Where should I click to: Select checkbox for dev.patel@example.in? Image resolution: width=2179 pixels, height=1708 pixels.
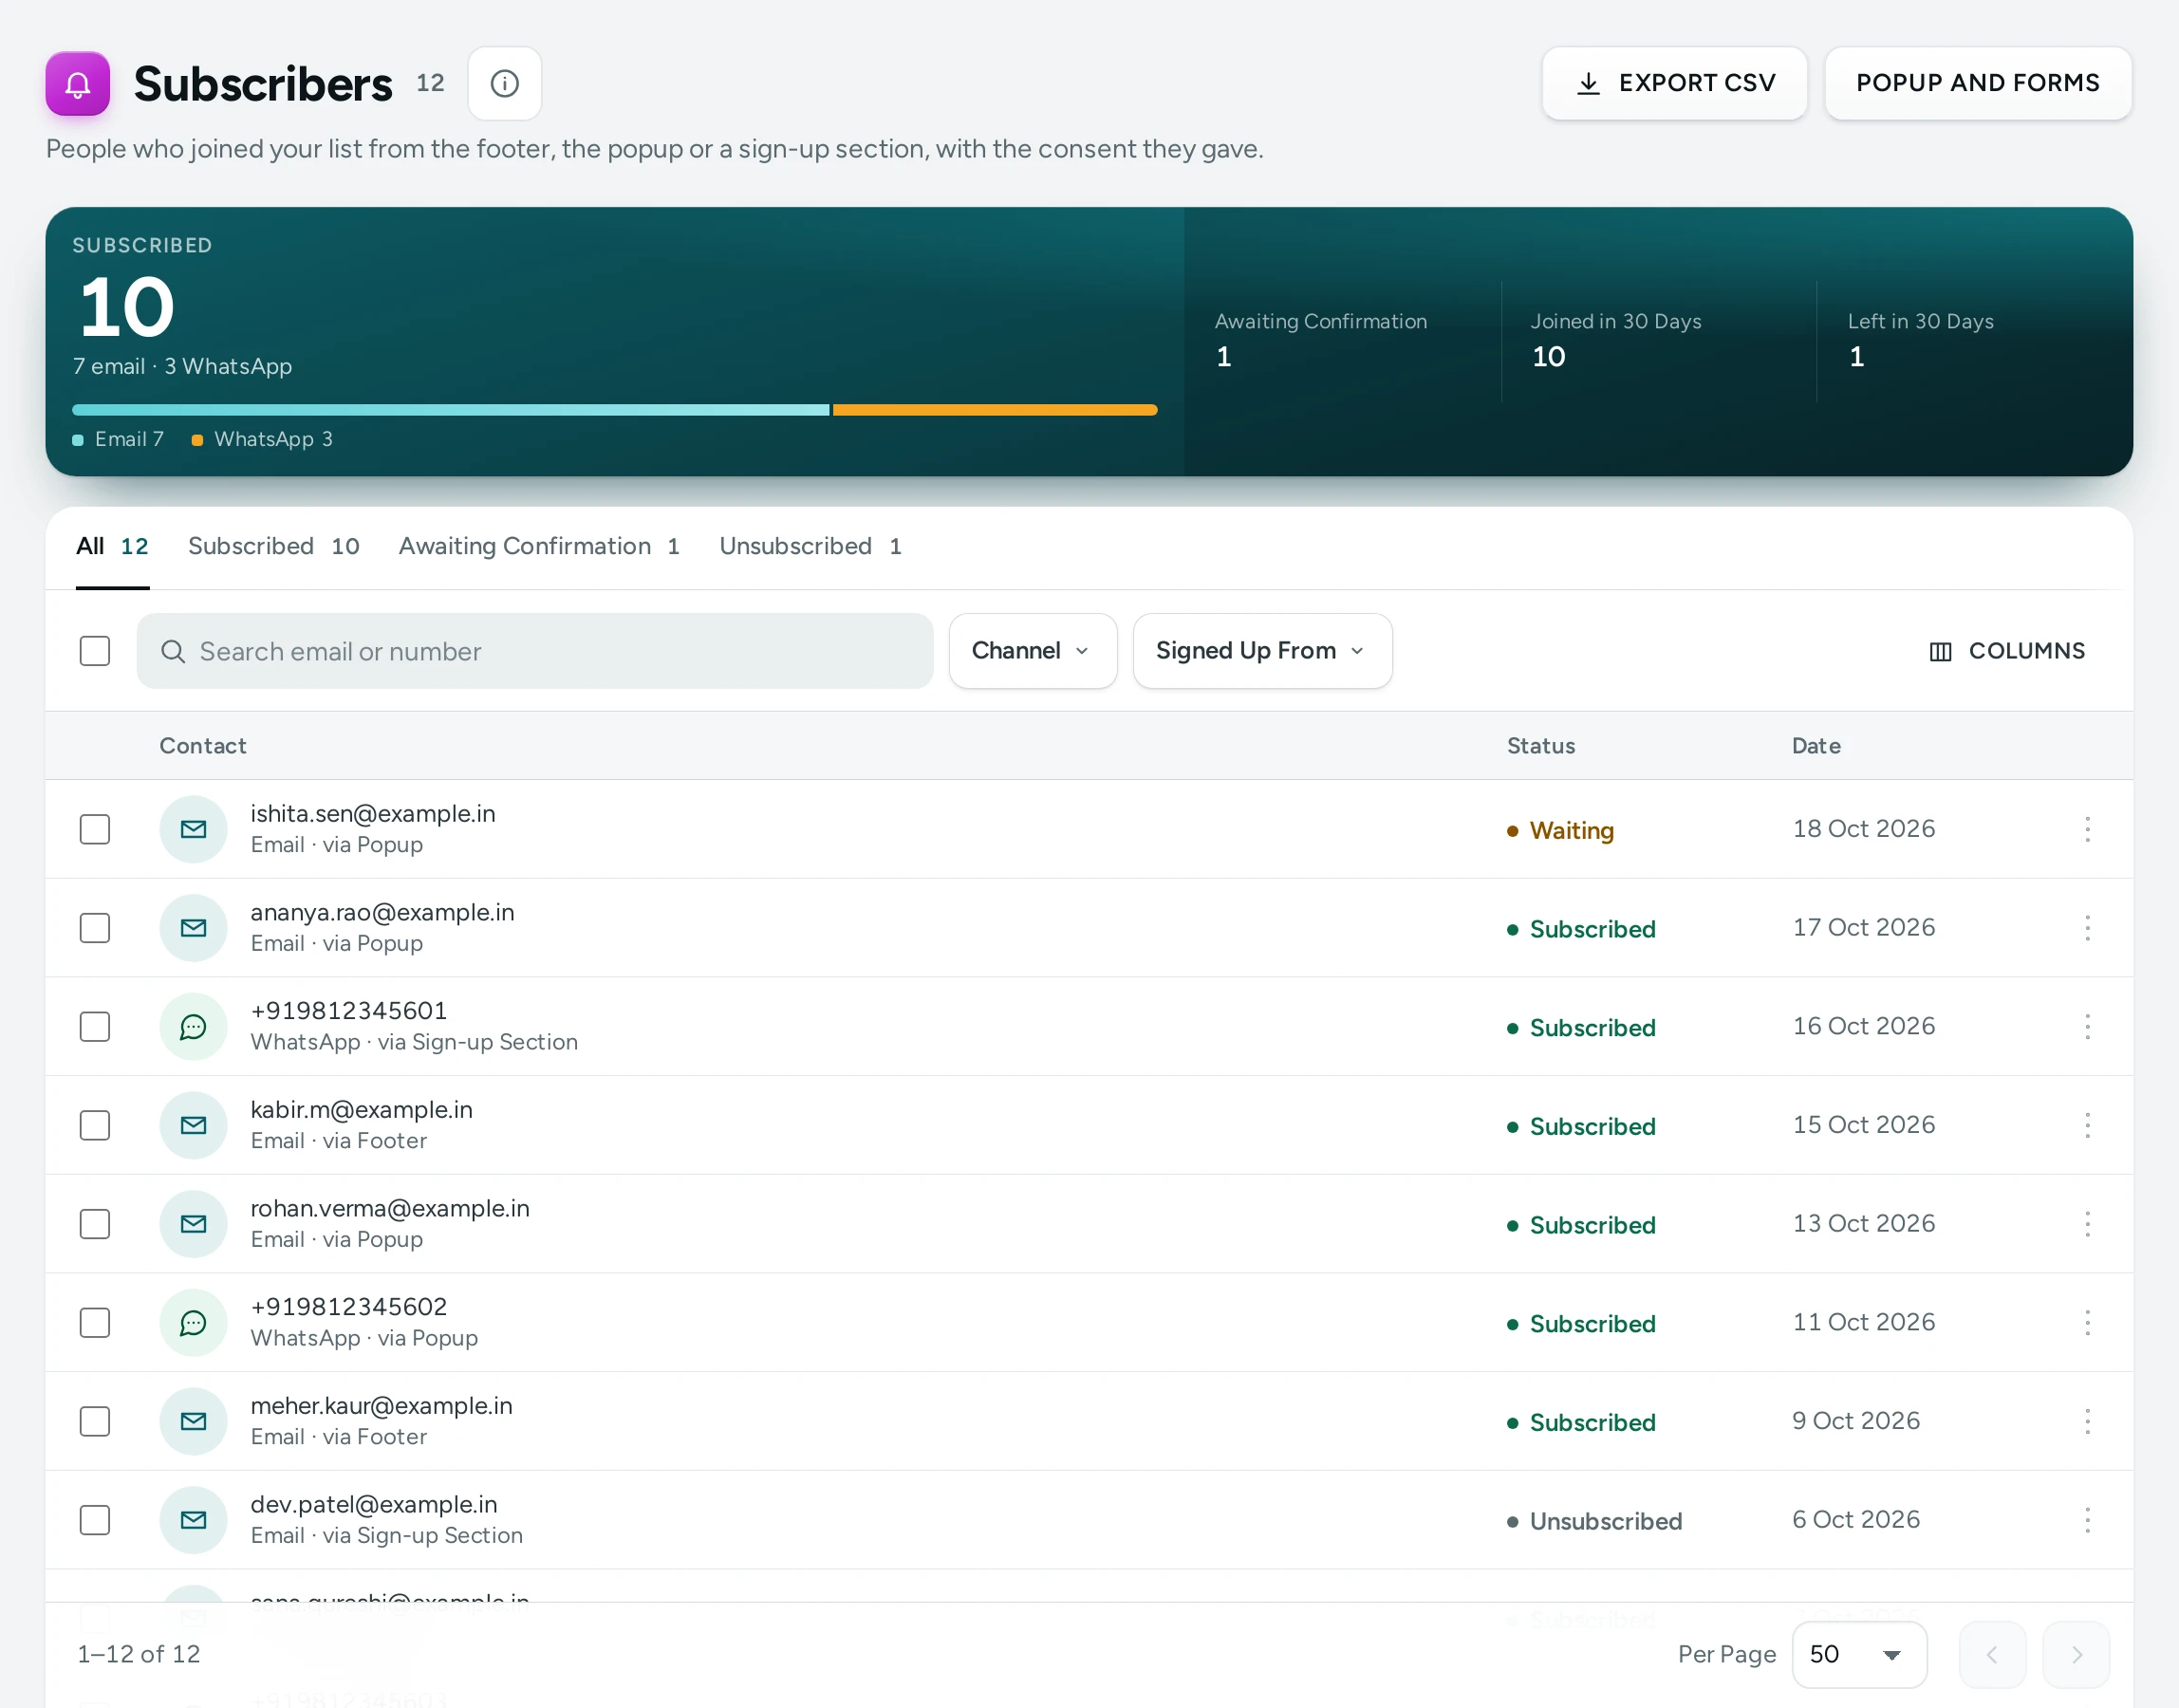(95, 1520)
